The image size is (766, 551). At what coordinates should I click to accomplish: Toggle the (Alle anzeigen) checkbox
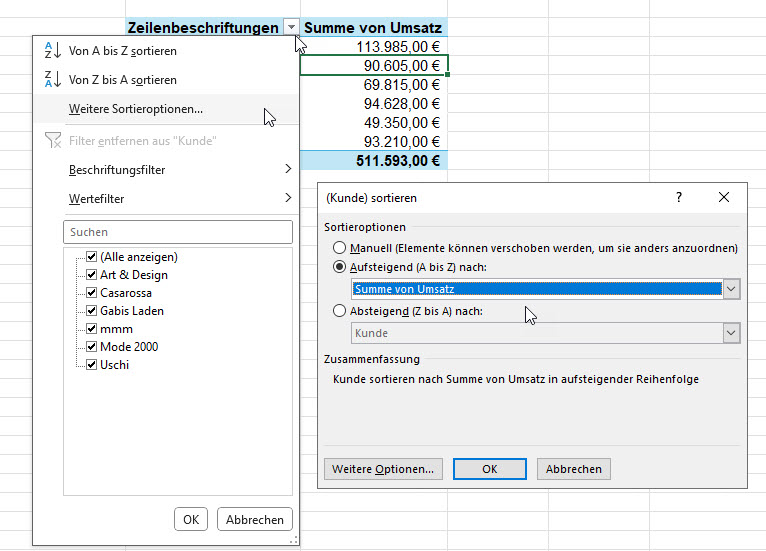(x=92, y=257)
